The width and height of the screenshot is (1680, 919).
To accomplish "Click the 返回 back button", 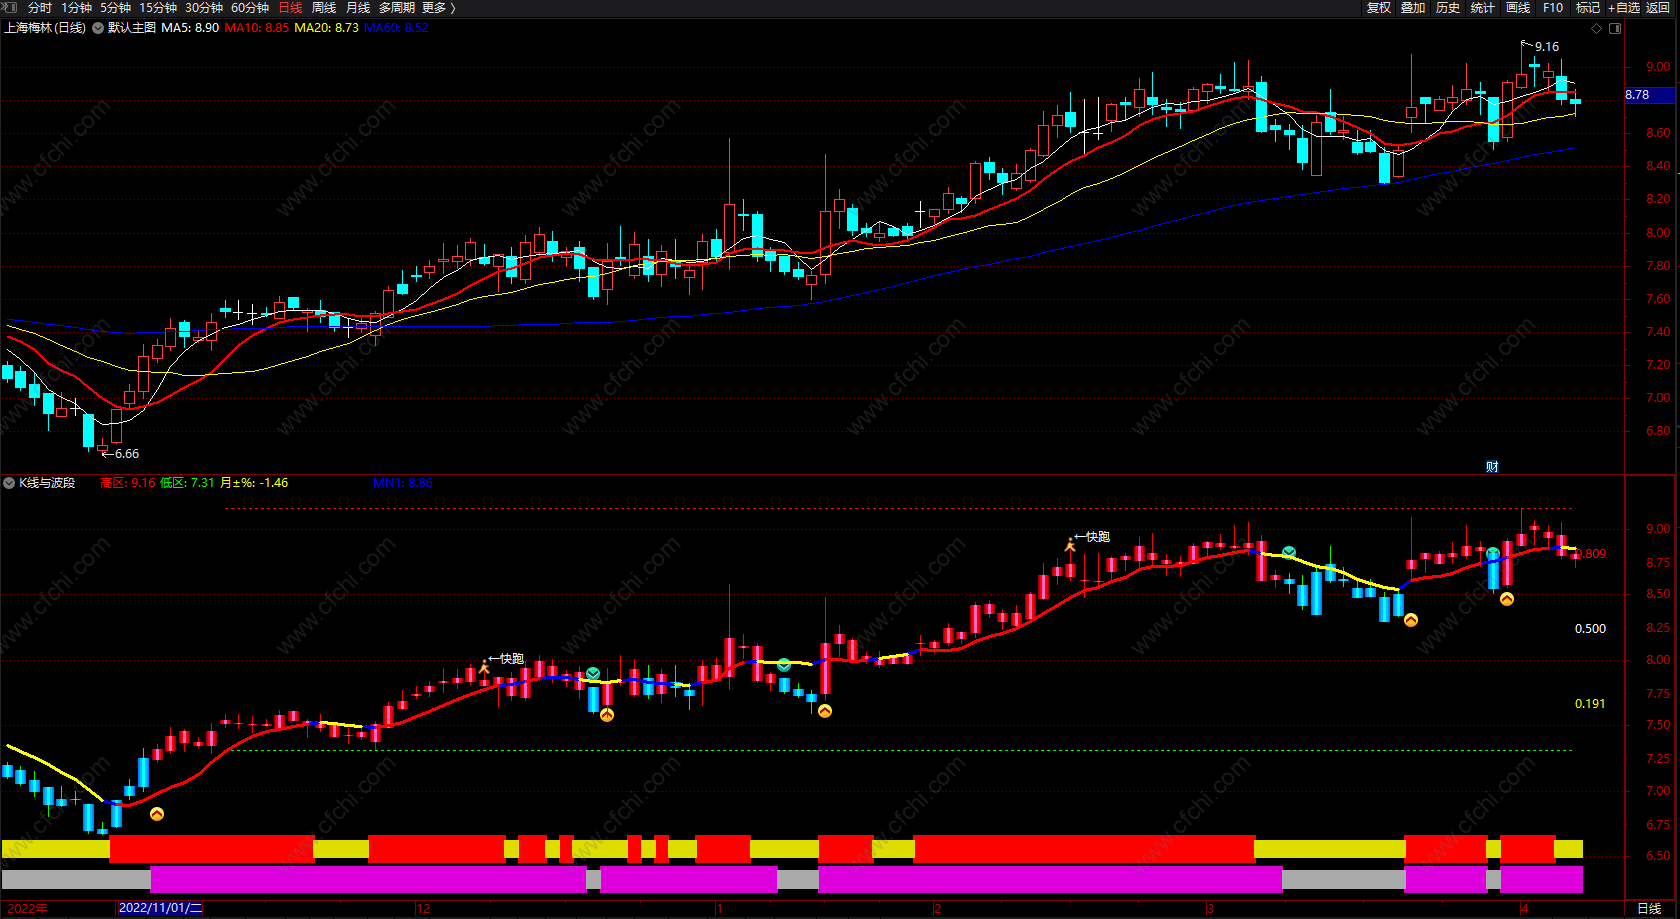I will pyautogui.click(x=1658, y=8).
